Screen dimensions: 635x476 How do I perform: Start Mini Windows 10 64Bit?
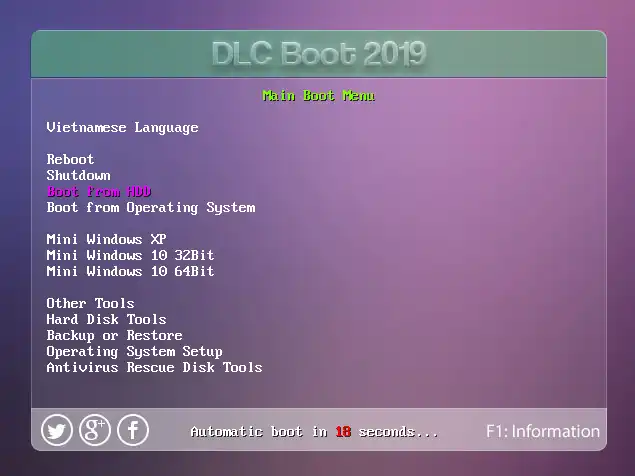[130, 272]
